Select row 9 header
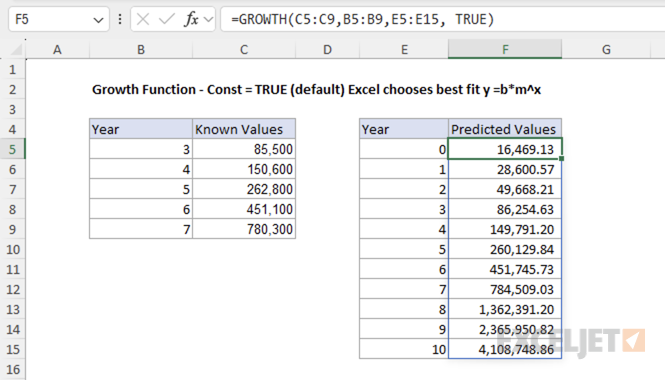 pos(12,229)
